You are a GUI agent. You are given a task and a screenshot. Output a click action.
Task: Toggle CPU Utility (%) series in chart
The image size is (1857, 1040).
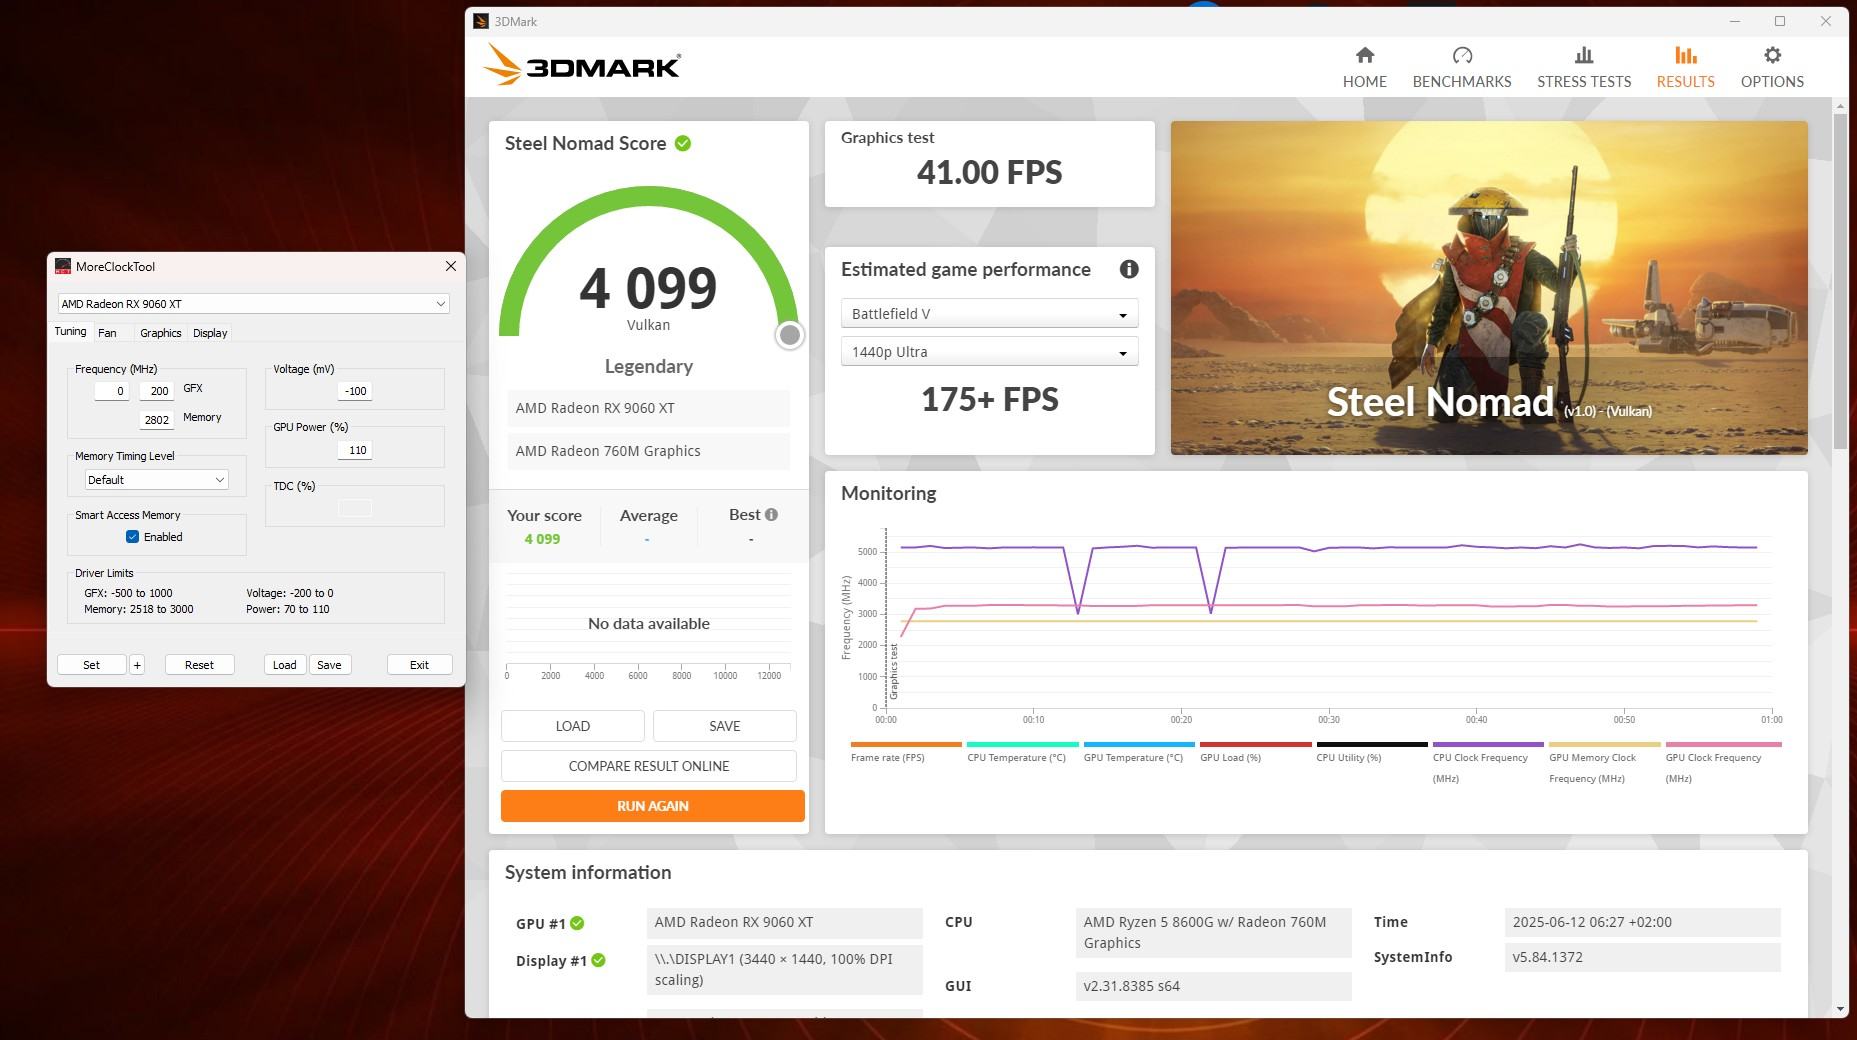[x=1371, y=752]
